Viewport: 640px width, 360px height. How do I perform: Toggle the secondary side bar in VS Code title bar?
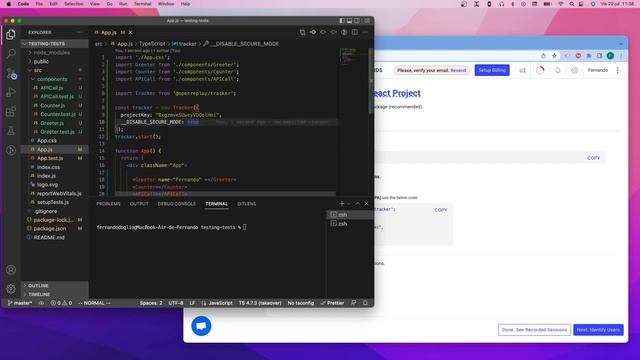[357, 20]
